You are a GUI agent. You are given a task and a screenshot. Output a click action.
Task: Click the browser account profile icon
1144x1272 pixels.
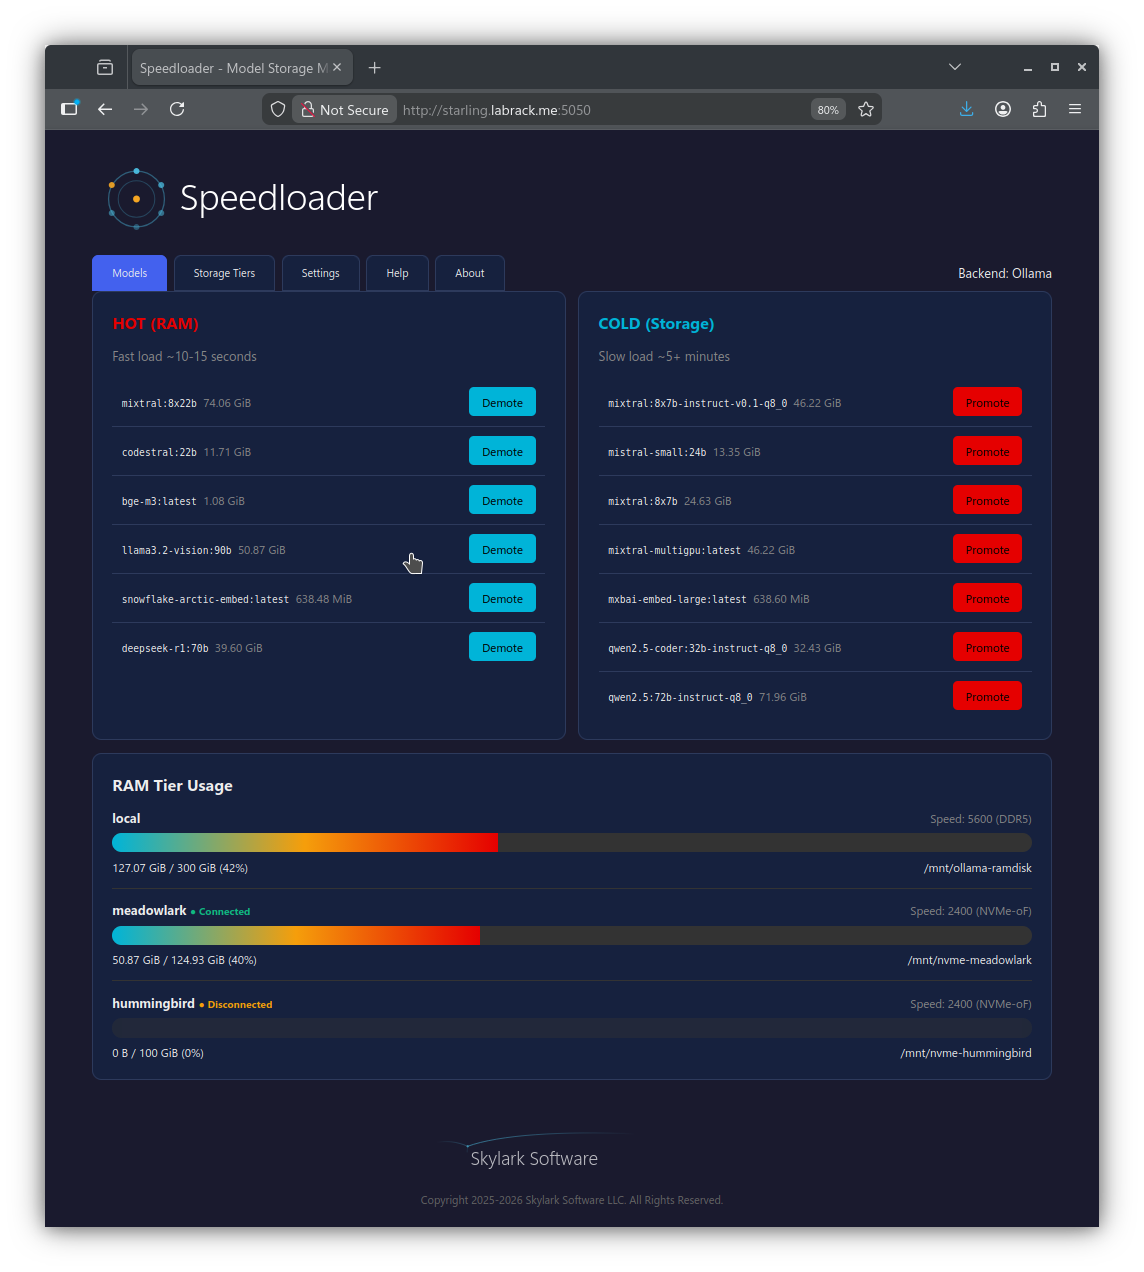point(1002,109)
